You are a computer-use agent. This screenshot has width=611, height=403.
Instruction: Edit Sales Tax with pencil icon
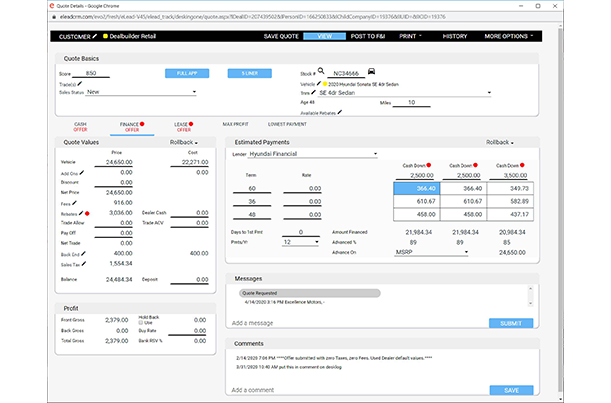coord(84,264)
